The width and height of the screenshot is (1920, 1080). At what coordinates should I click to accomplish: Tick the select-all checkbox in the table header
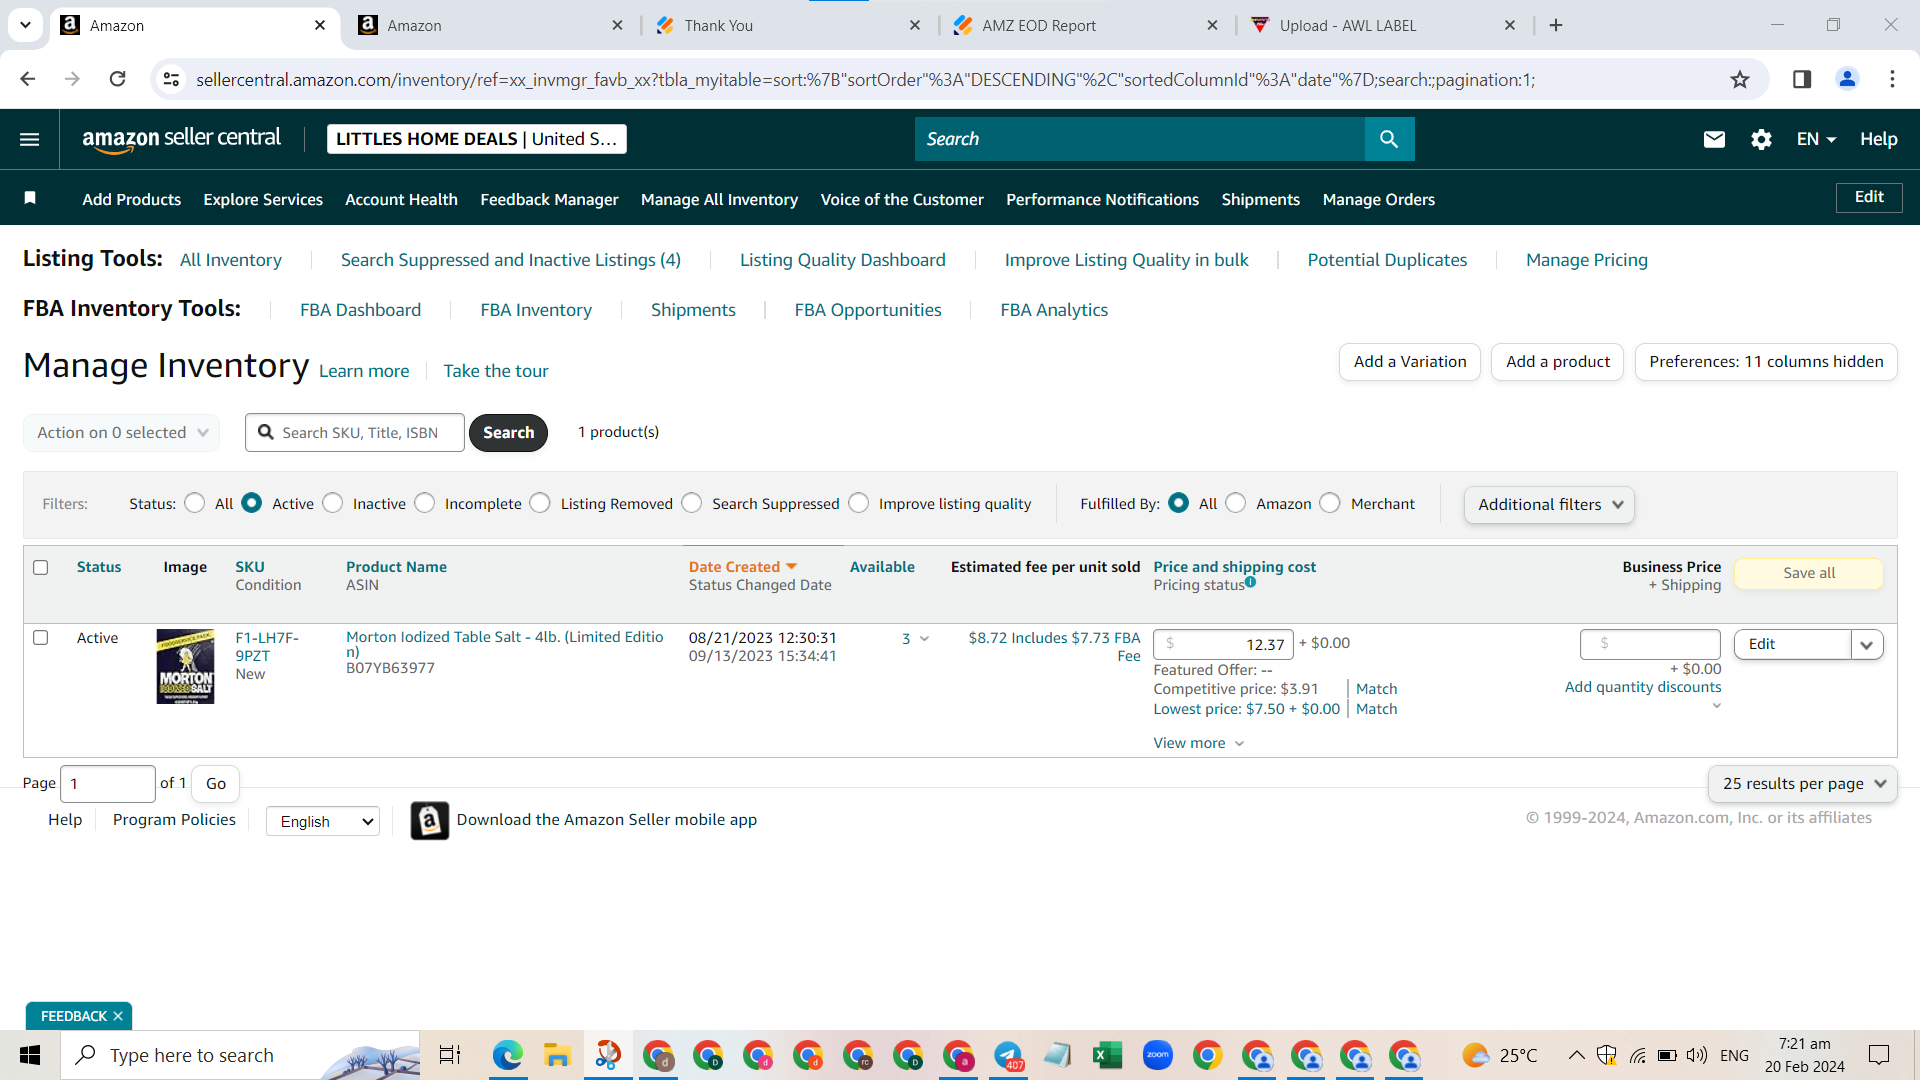pos(41,567)
